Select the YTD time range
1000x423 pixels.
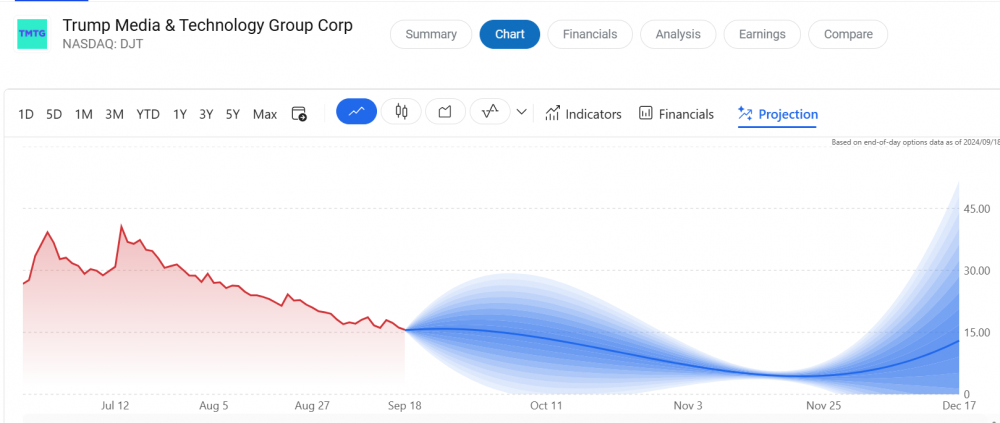point(148,114)
